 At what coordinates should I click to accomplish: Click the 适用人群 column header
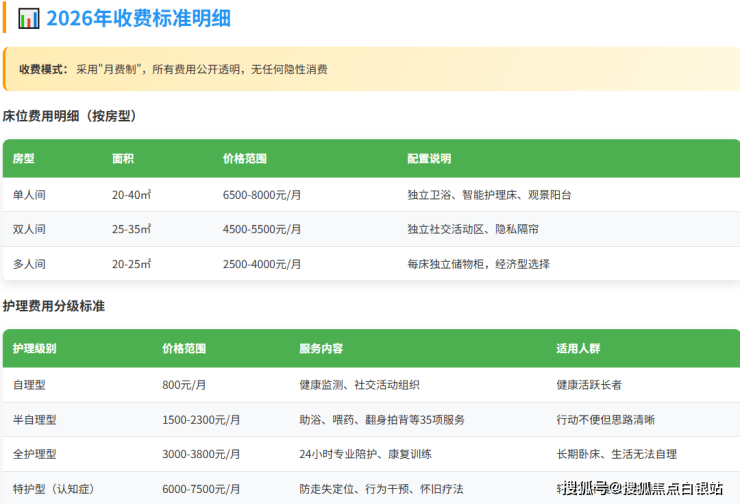coord(578,349)
